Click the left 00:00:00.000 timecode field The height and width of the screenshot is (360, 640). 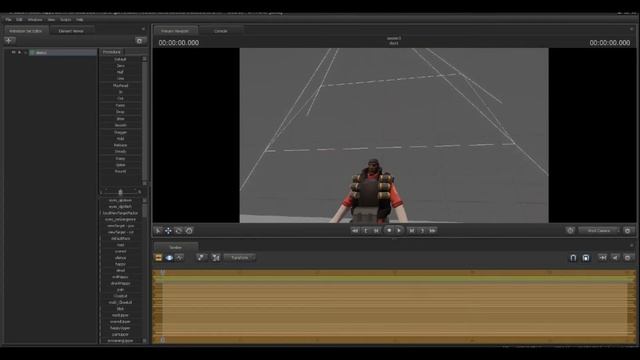click(179, 43)
